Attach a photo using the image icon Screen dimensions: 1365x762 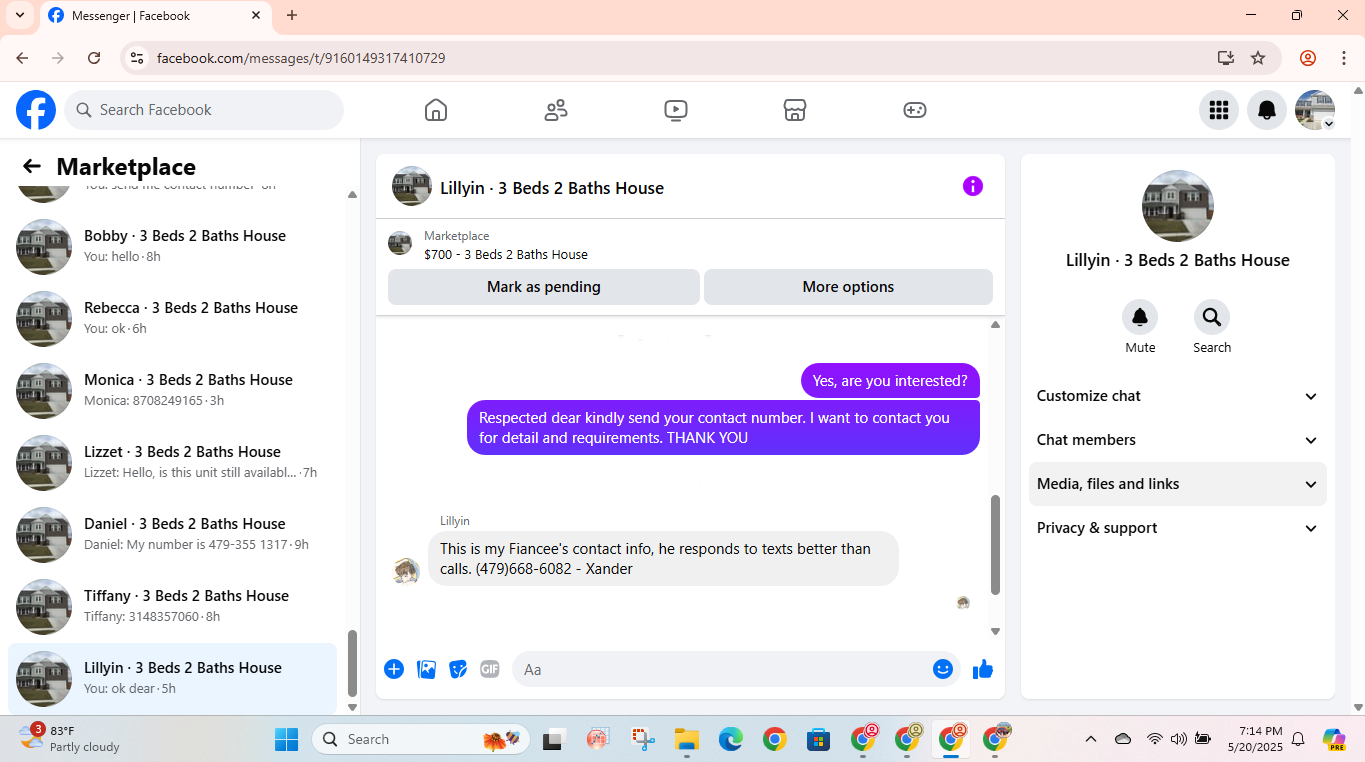click(426, 669)
